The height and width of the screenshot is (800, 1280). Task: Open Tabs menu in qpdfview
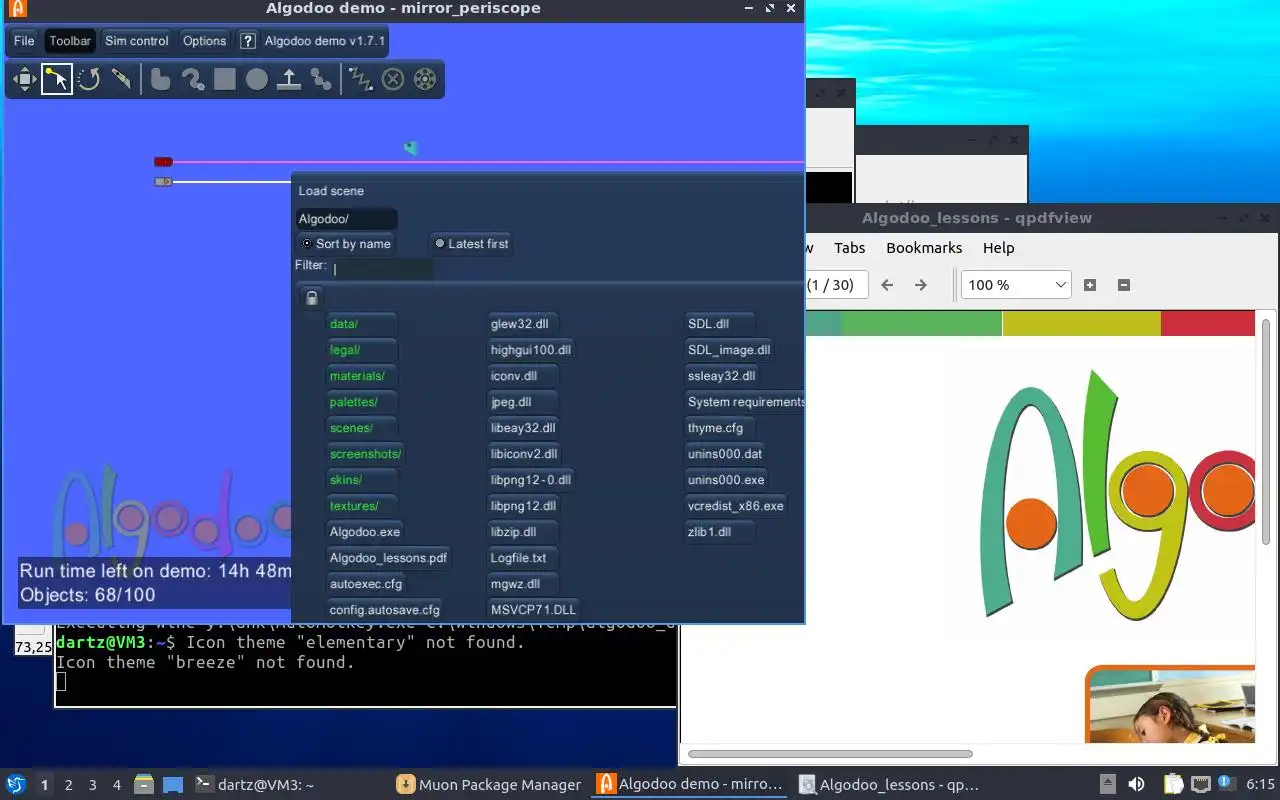pos(849,248)
